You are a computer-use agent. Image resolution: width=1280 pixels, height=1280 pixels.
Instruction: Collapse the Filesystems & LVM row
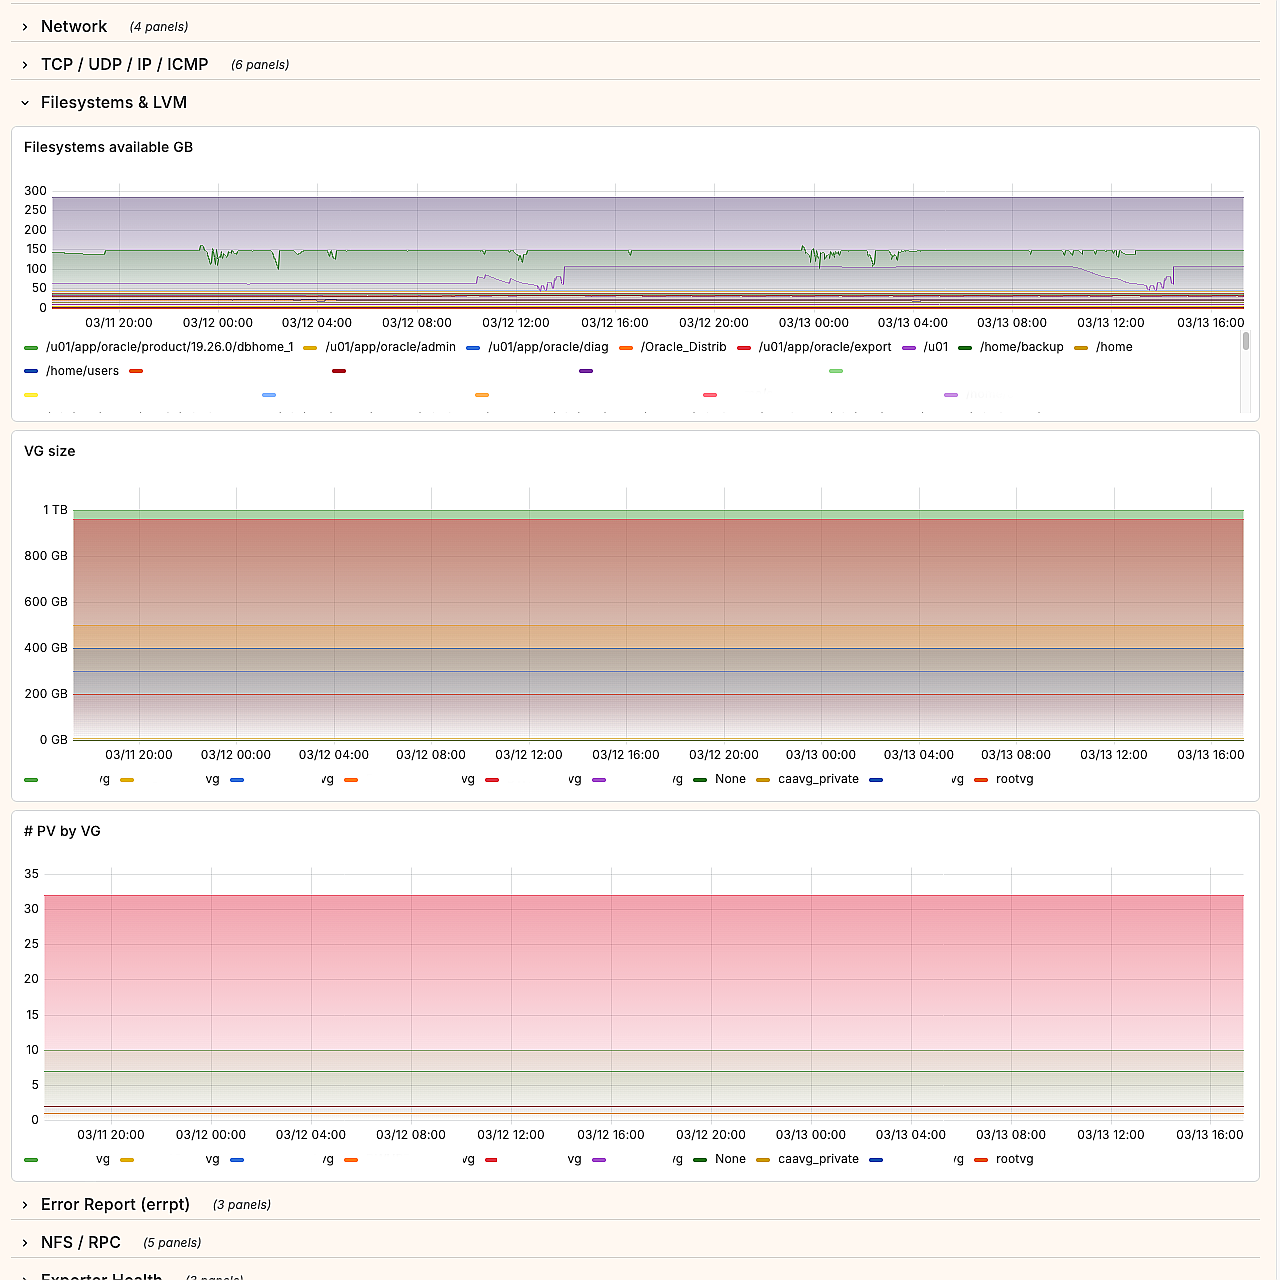pyautogui.click(x=25, y=103)
